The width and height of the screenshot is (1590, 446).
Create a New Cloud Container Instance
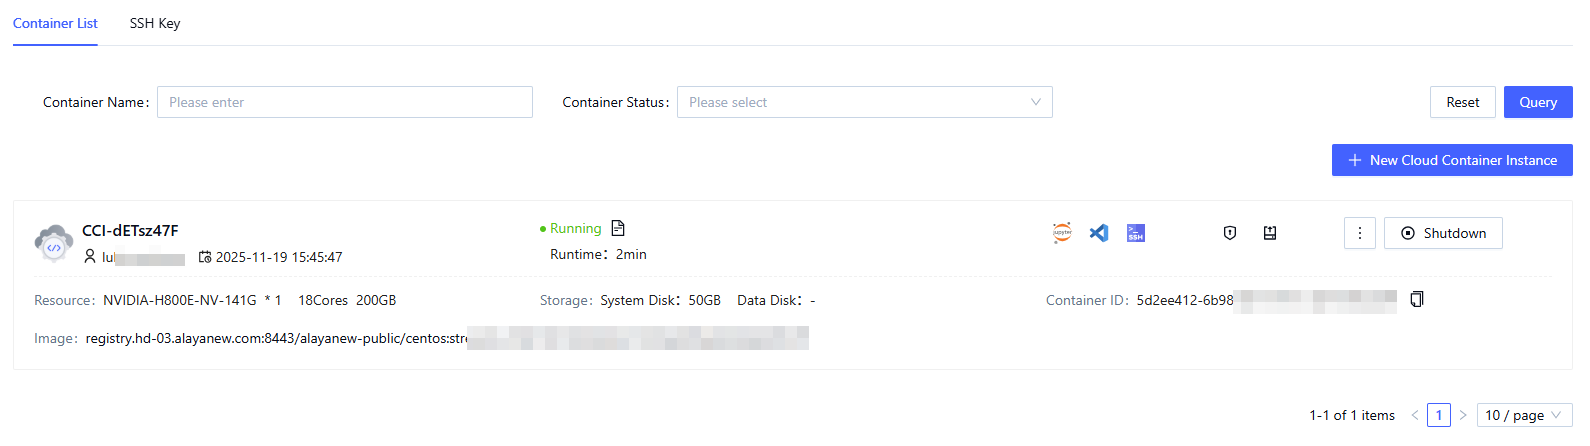tap(1452, 160)
